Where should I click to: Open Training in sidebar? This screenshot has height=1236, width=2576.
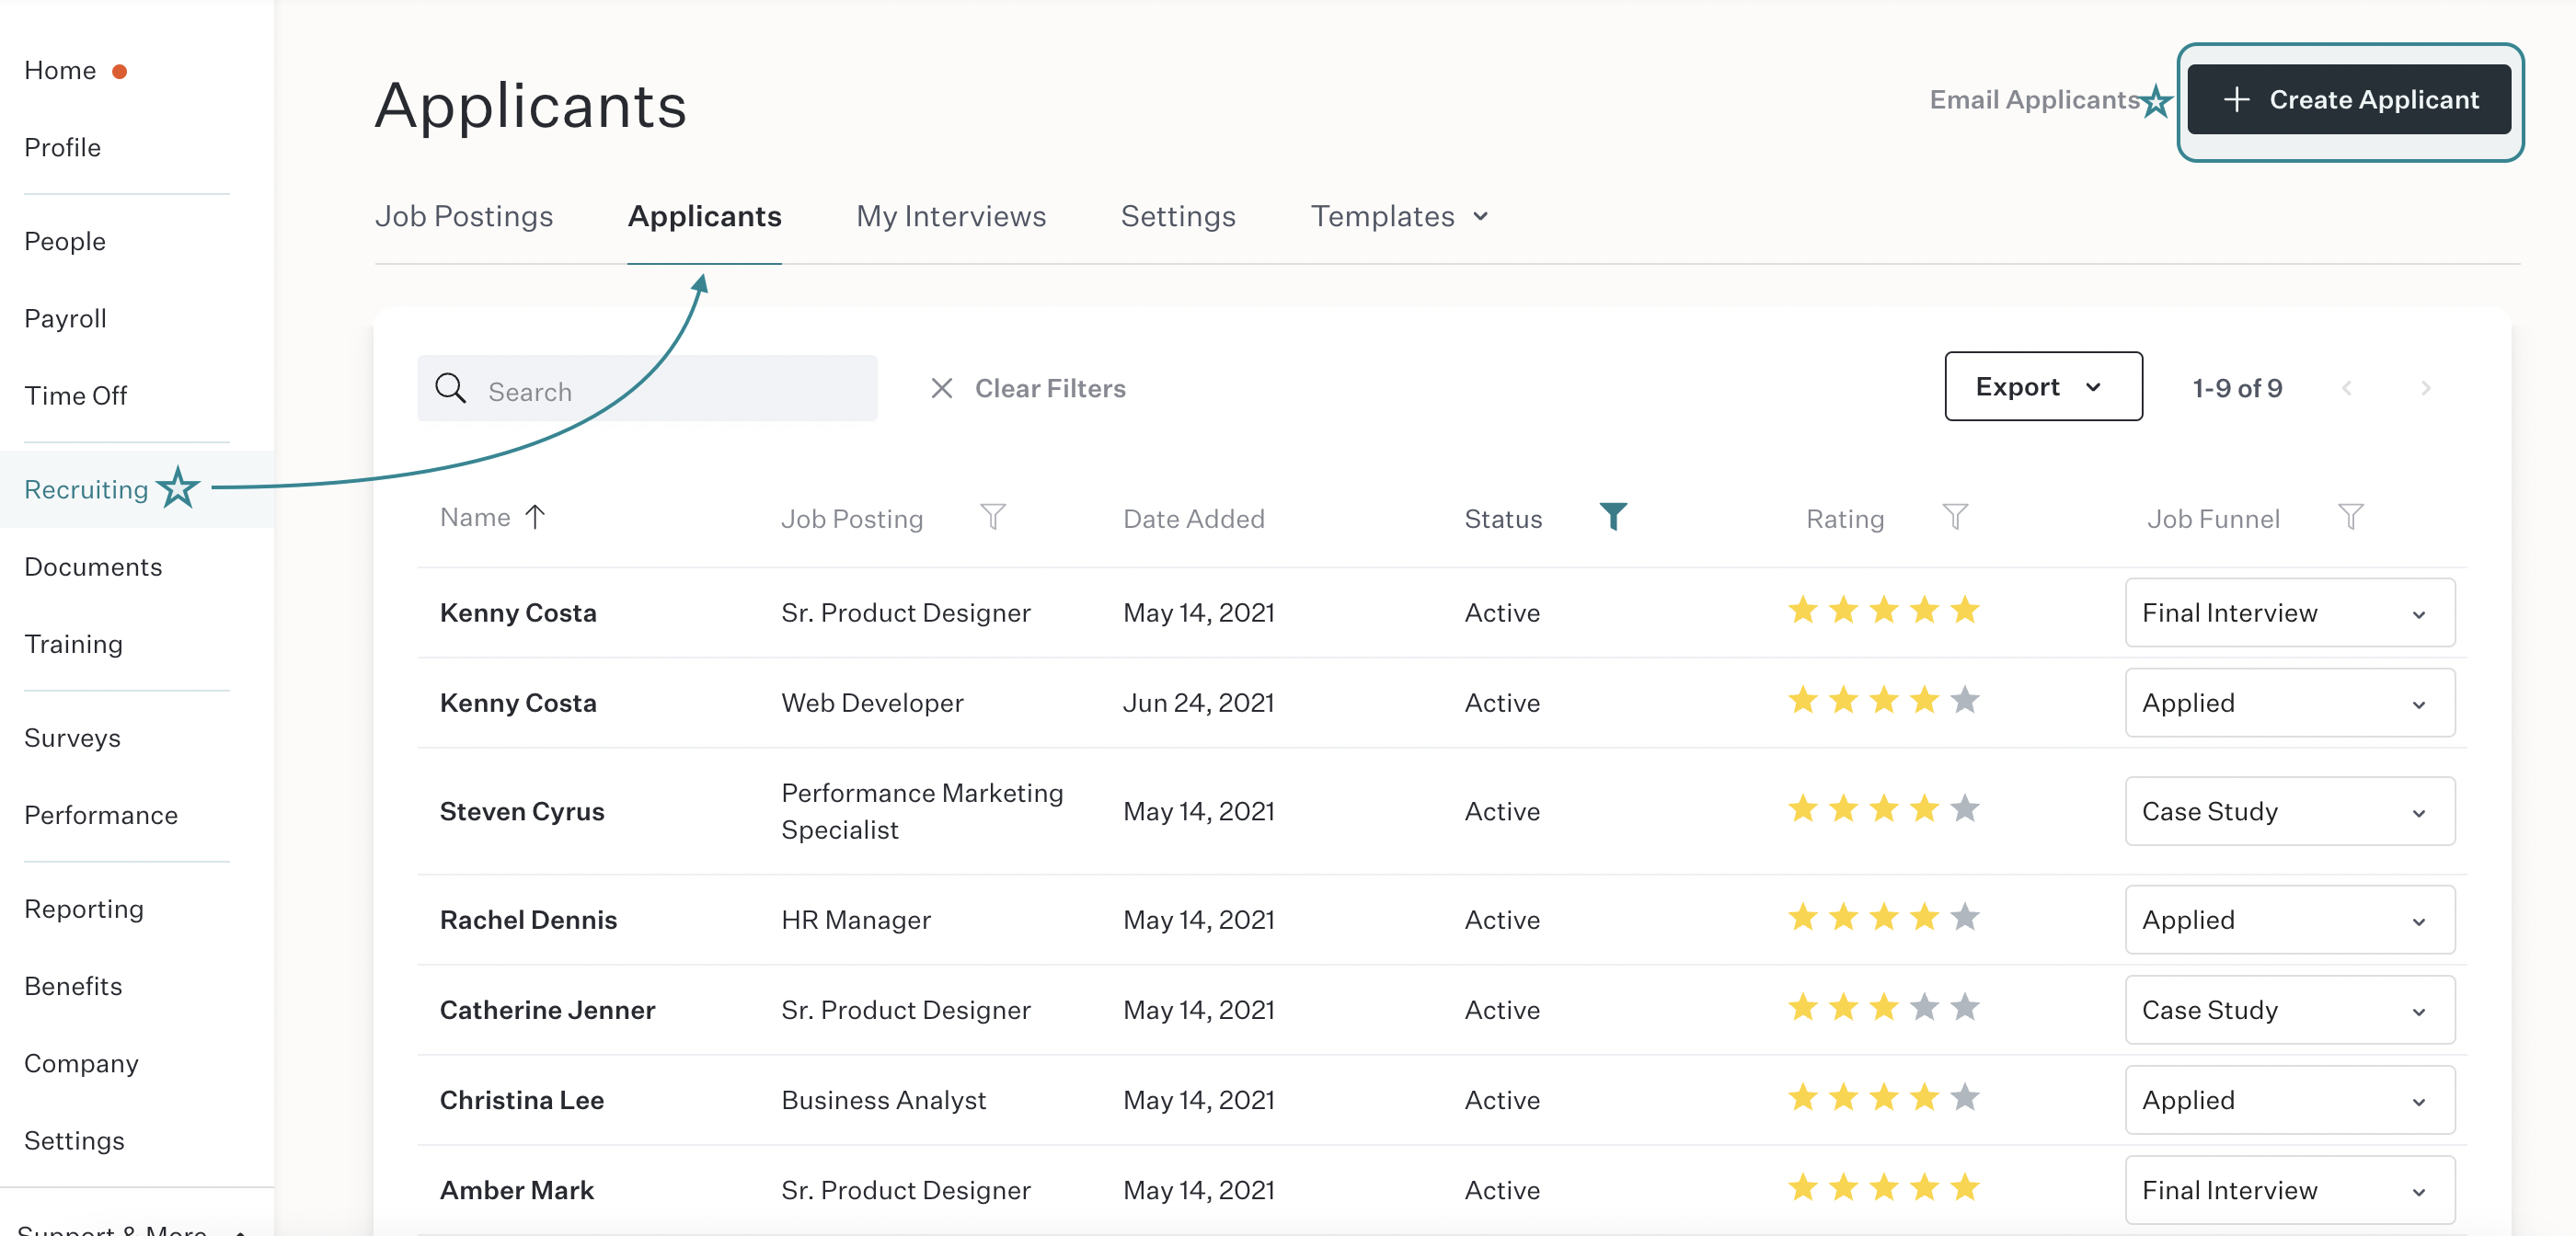coord(73,643)
